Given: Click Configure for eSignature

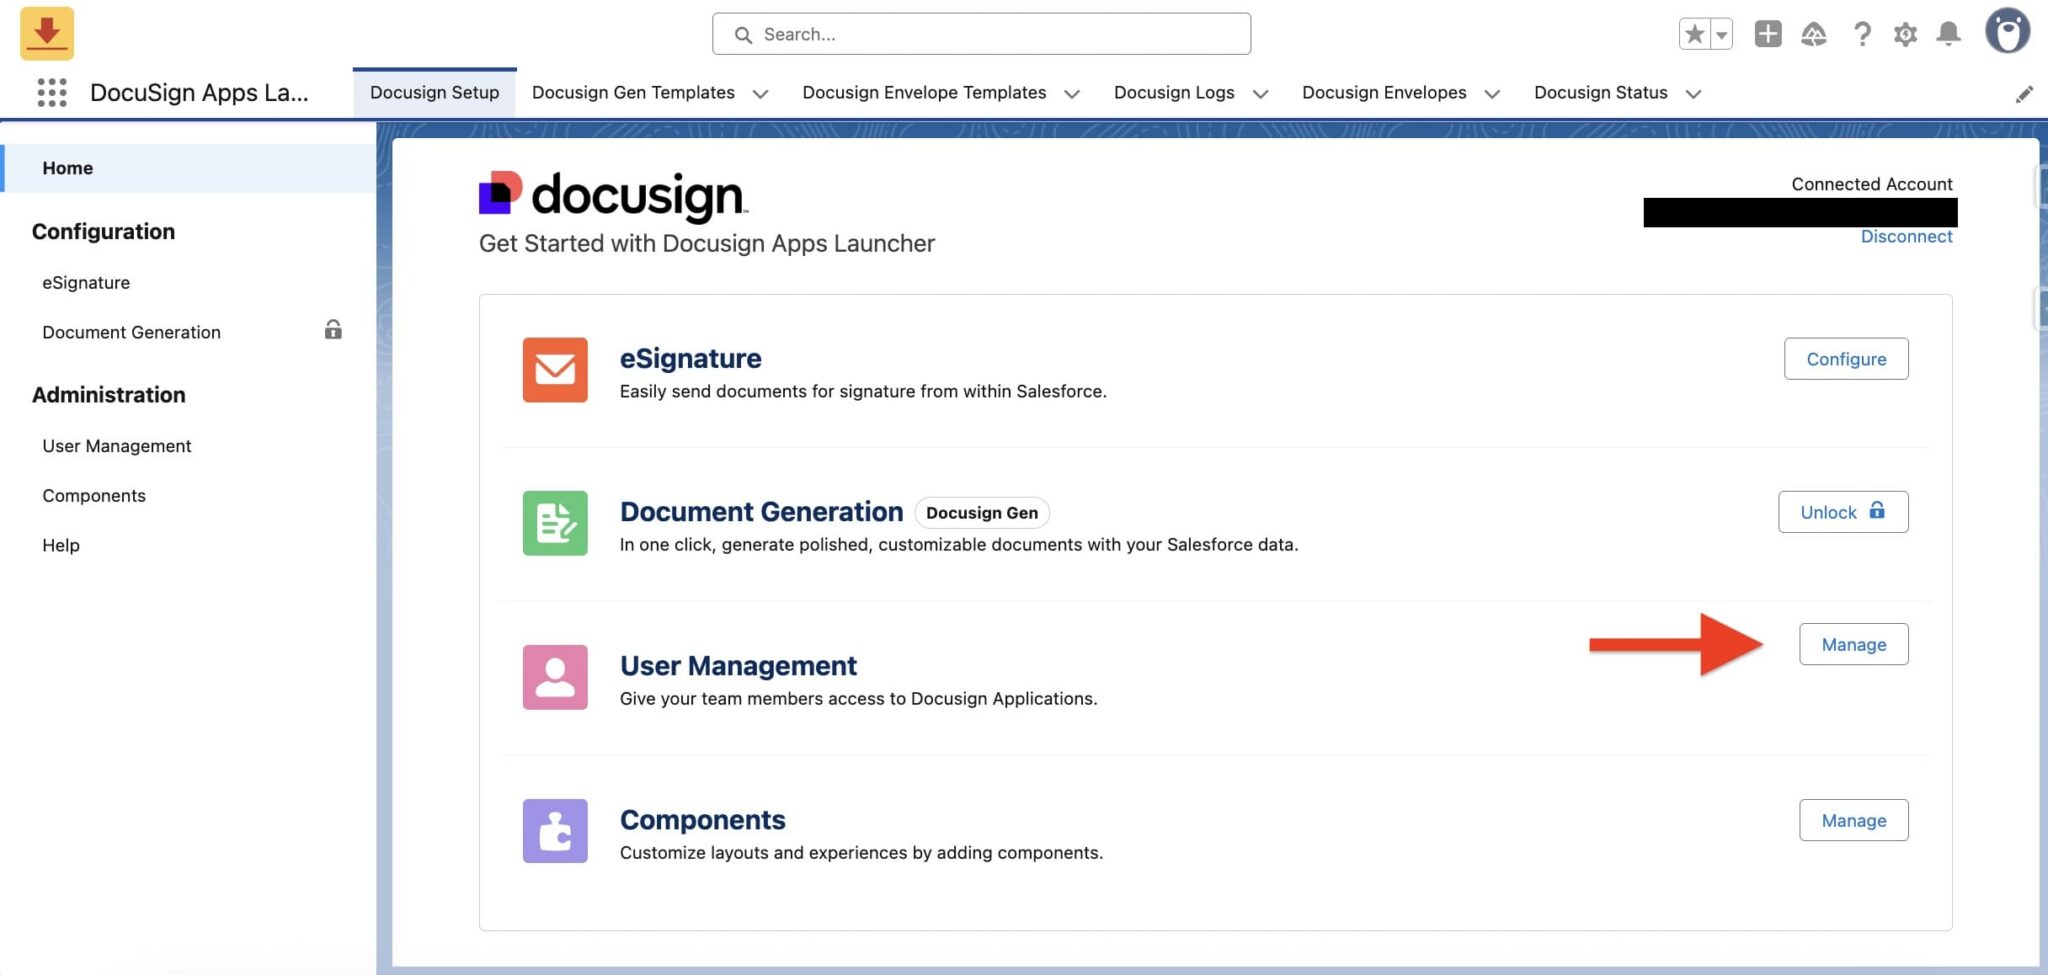Looking at the screenshot, I should (x=1846, y=358).
